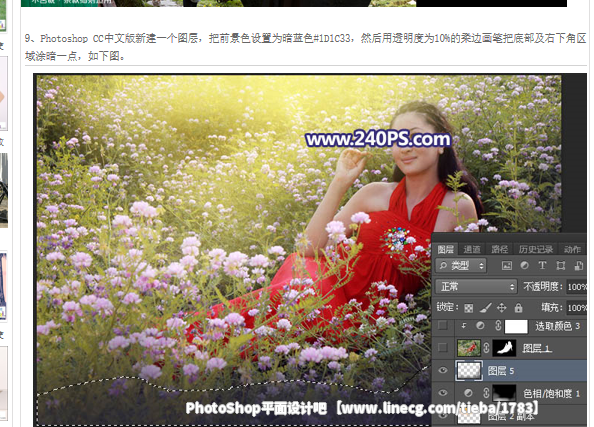Filter layers by smart object icon
This screenshot has width=594, height=427.
click(x=578, y=266)
